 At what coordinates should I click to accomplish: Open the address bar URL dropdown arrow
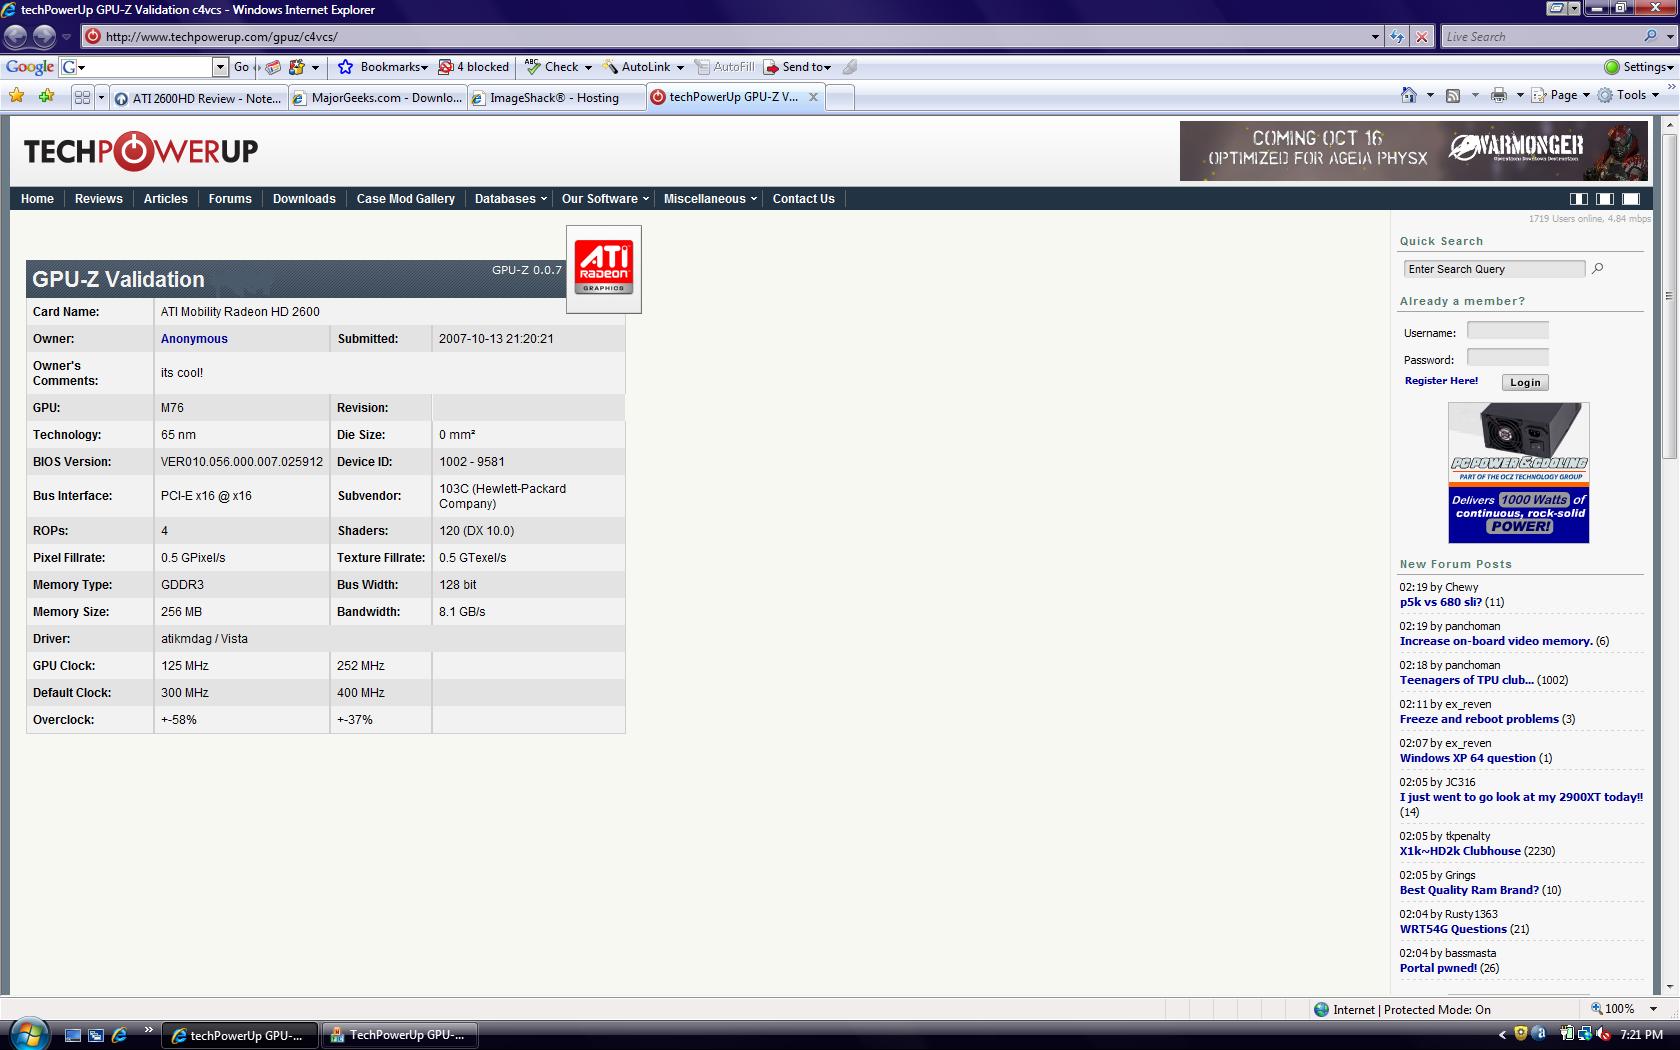point(1375,37)
